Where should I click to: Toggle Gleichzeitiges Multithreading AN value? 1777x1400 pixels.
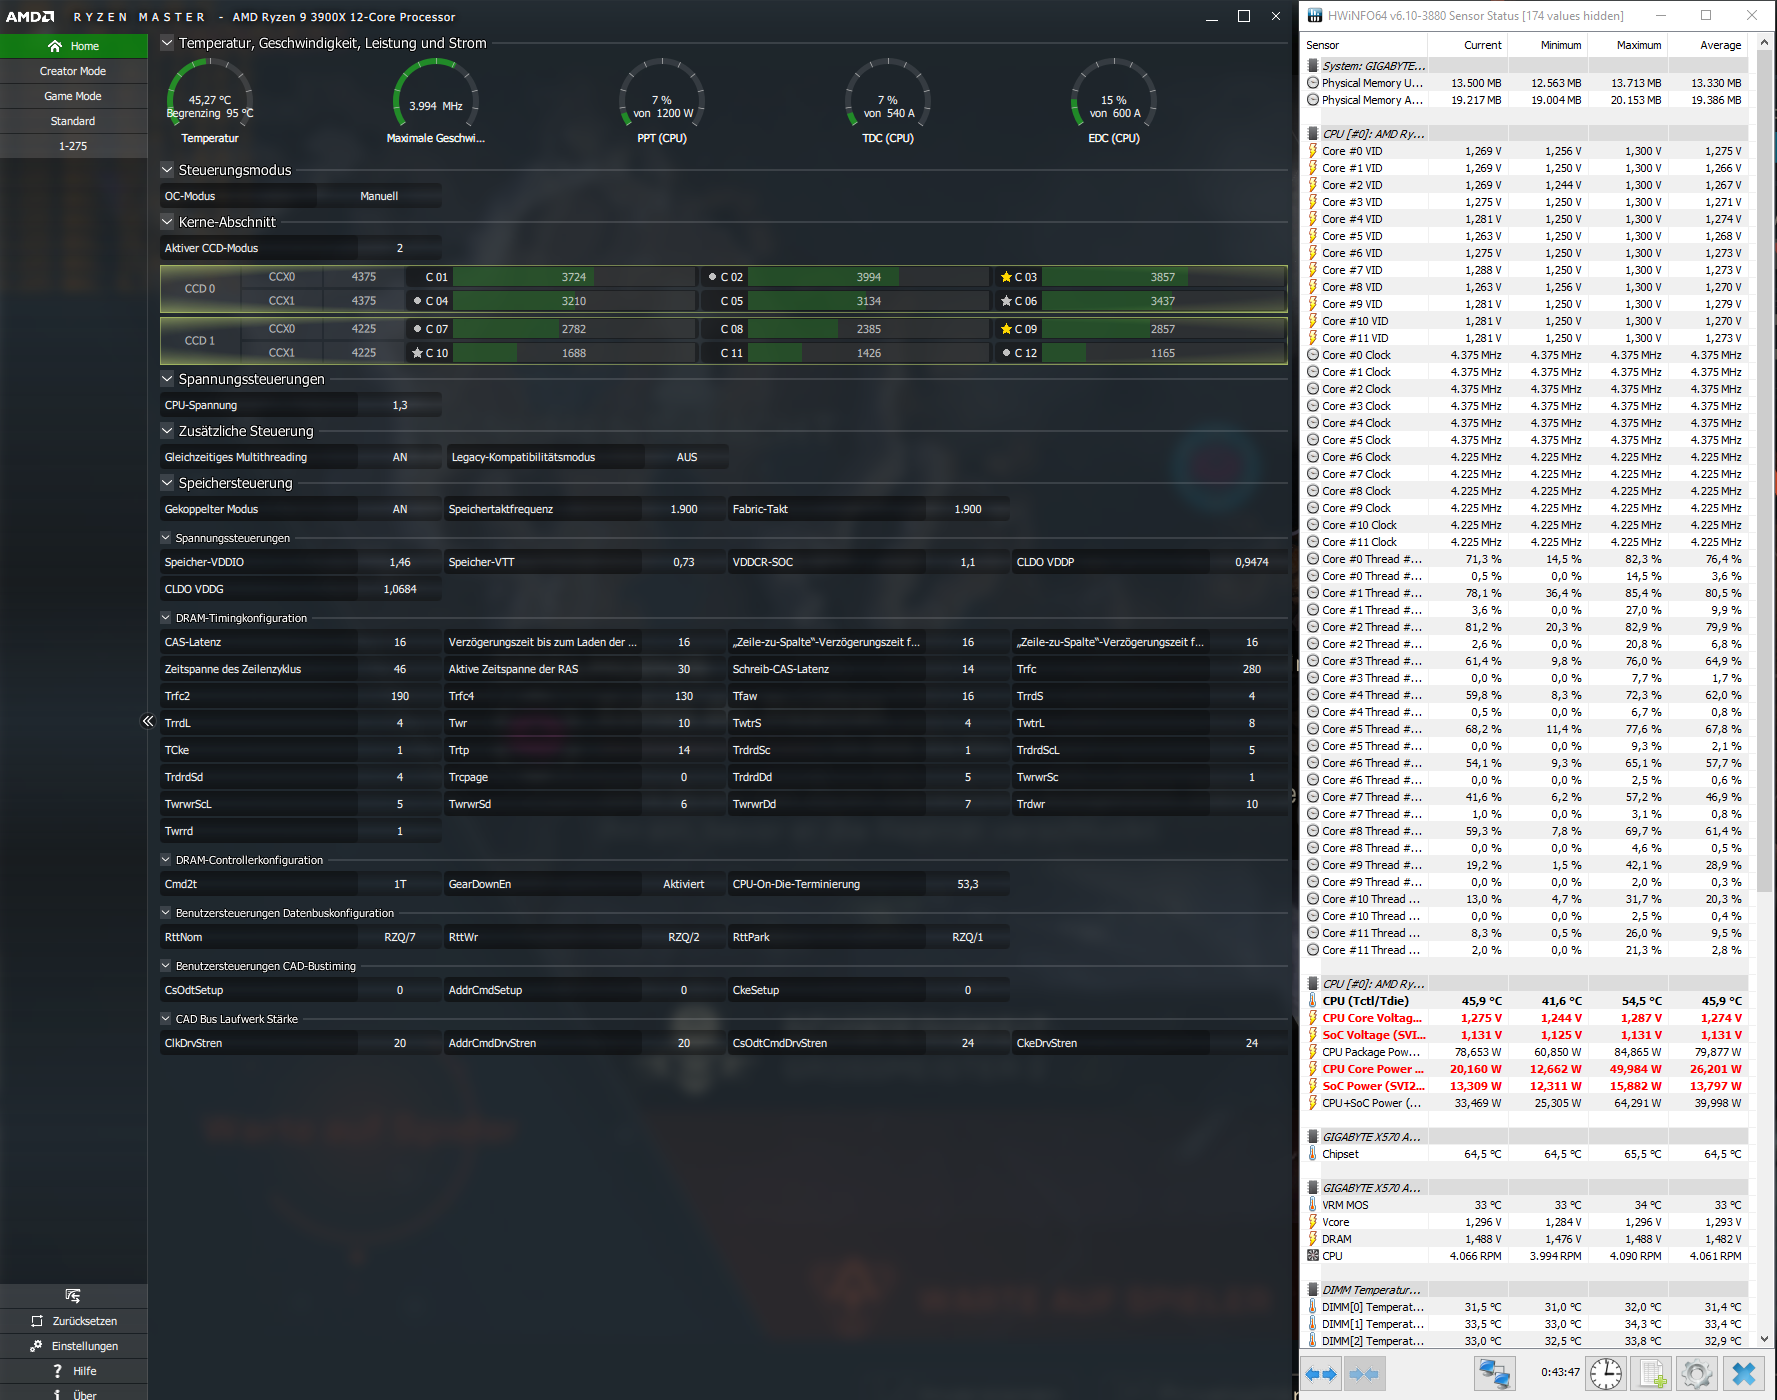(x=400, y=457)
